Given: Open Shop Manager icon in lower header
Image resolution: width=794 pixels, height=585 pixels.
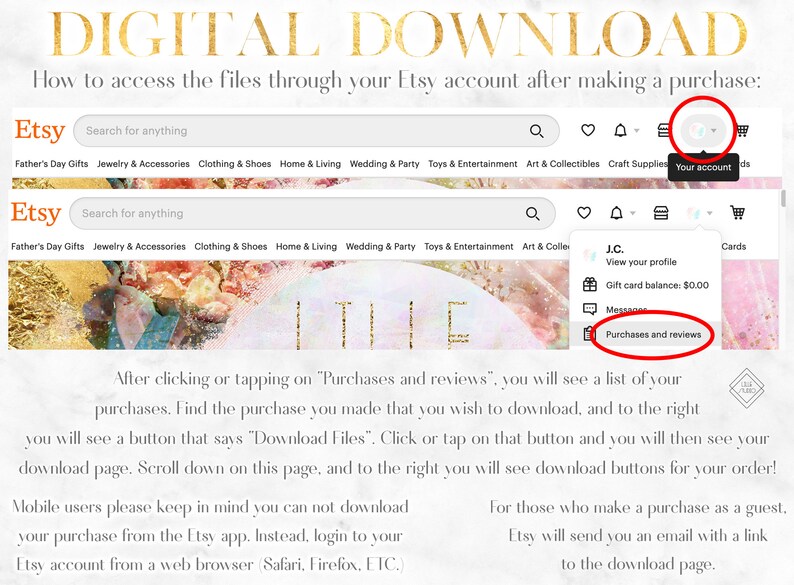Looking at the screenshot, I should tap(661, 213).
